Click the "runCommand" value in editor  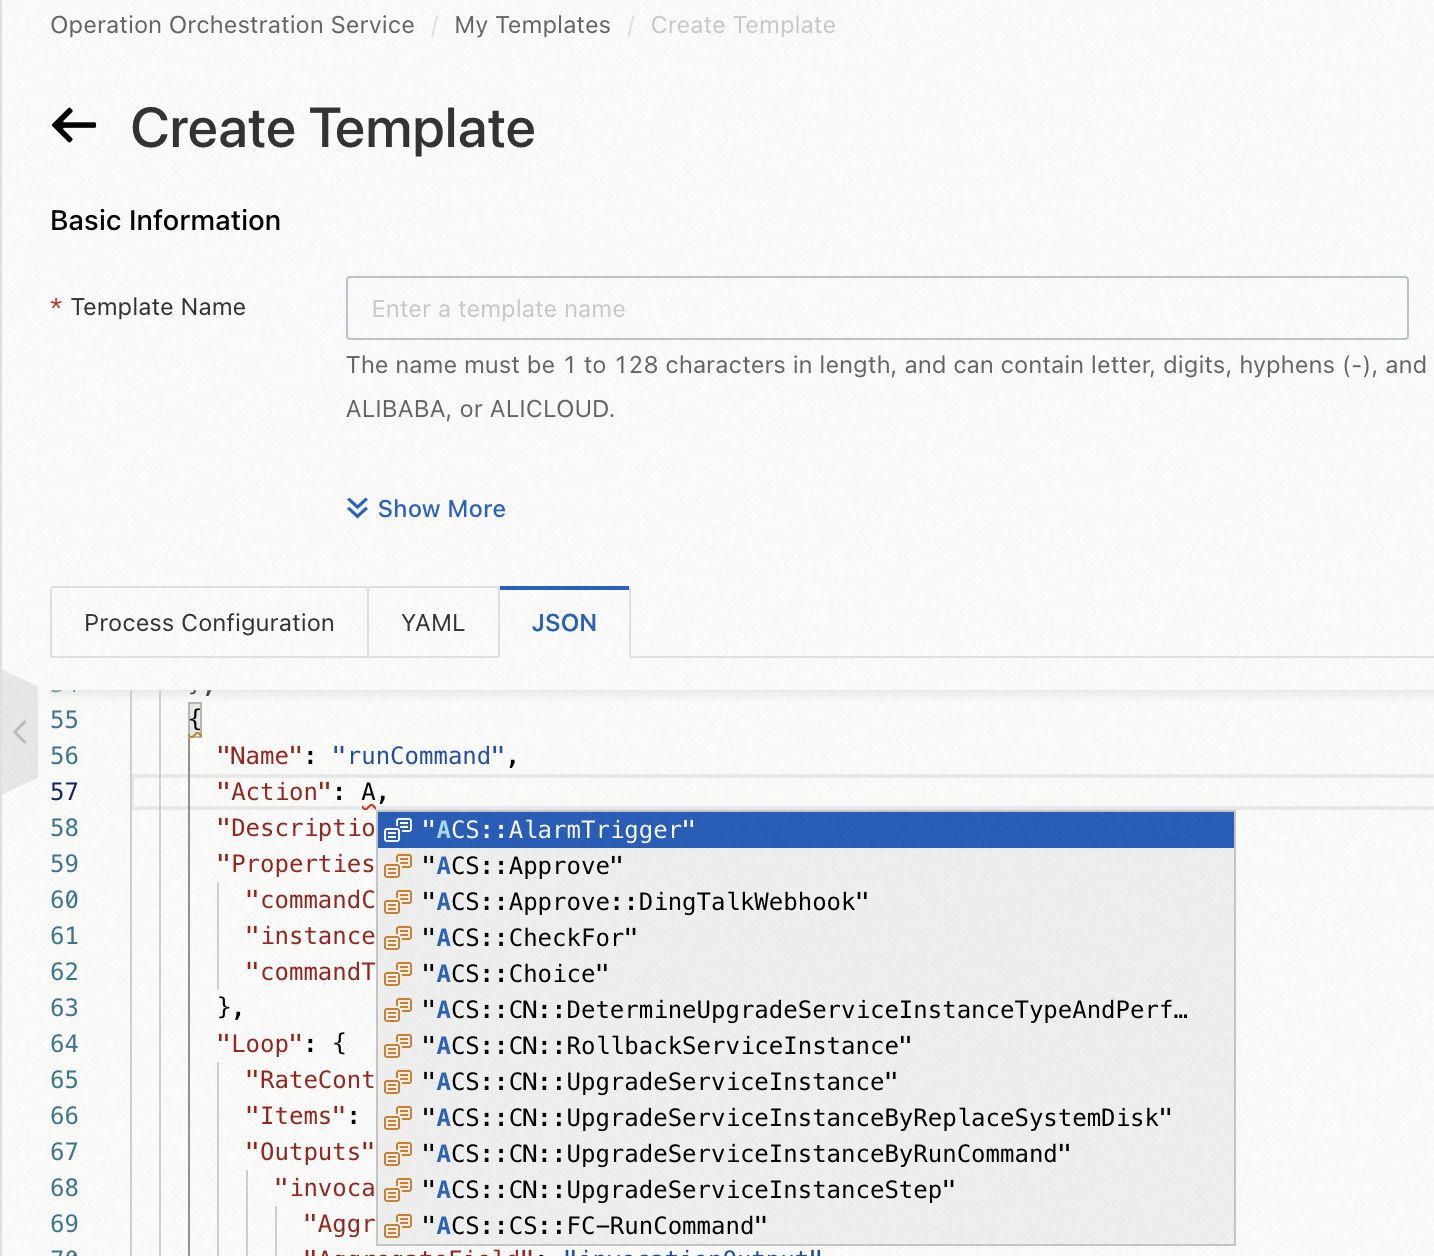click(419, 756)
